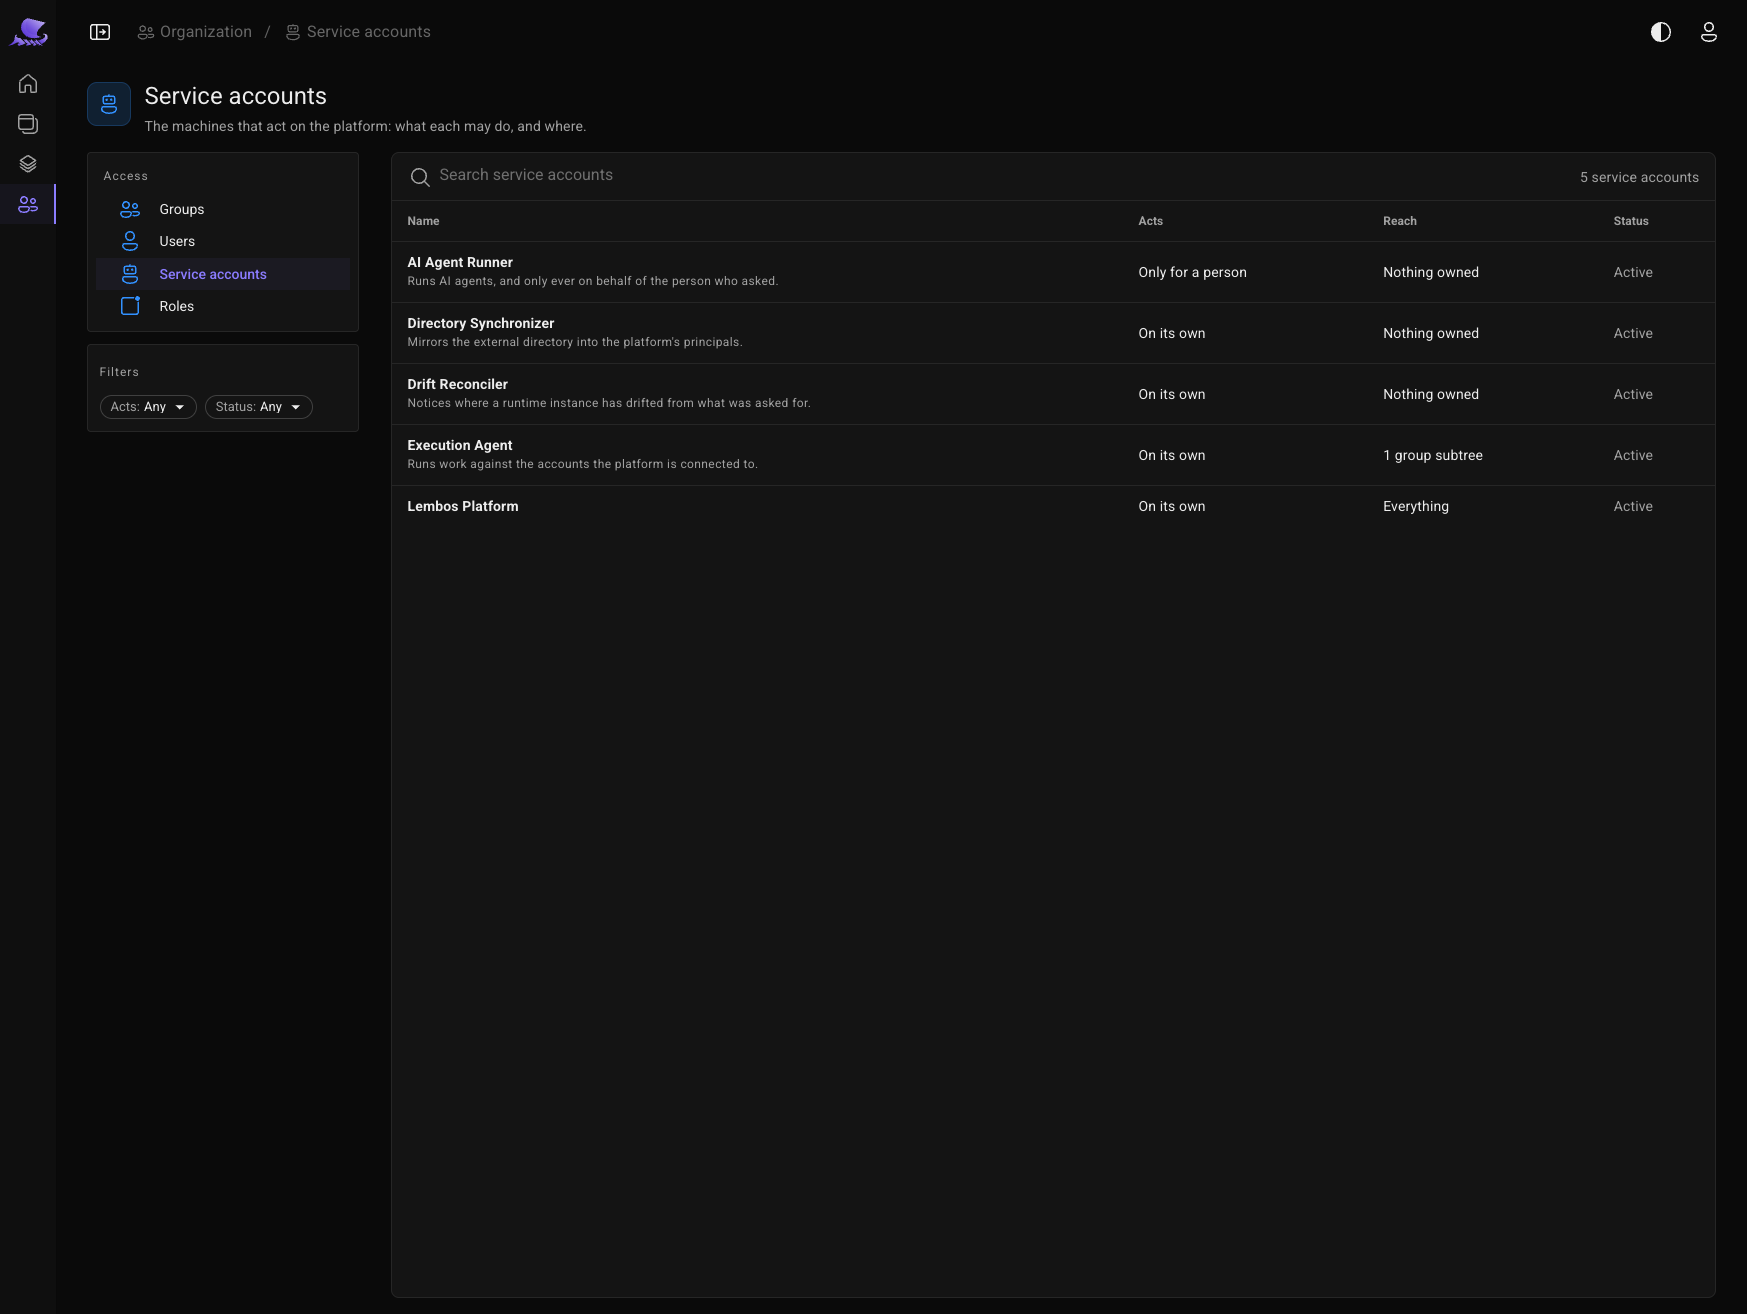This screenshot has width=1747, height=1314.
Task: Click 'Only for a person' cell
Action: (1192, 272)
